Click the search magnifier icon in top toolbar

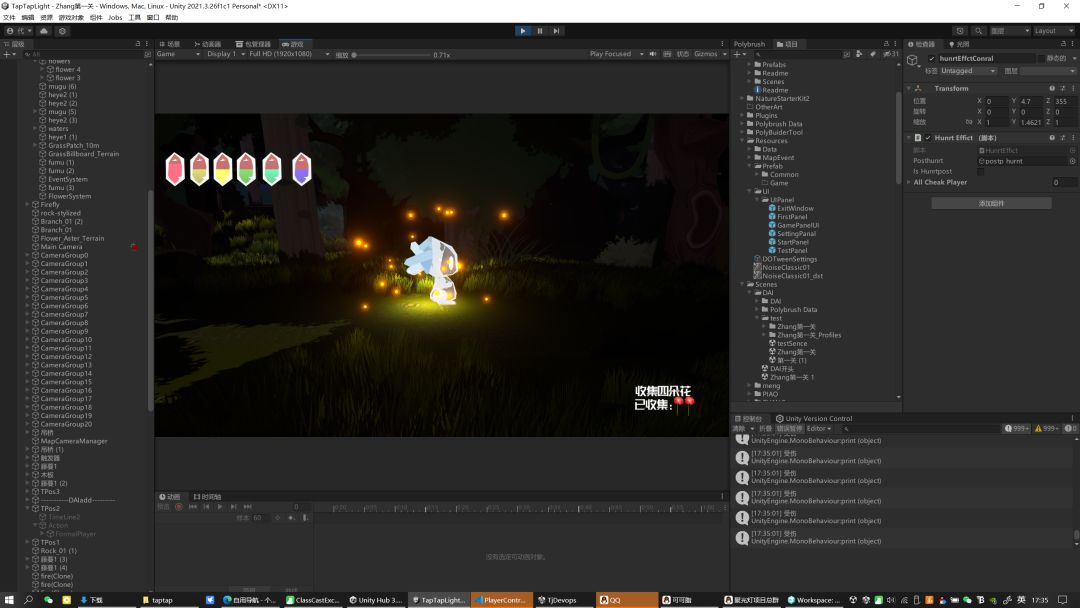coord(979,31)
